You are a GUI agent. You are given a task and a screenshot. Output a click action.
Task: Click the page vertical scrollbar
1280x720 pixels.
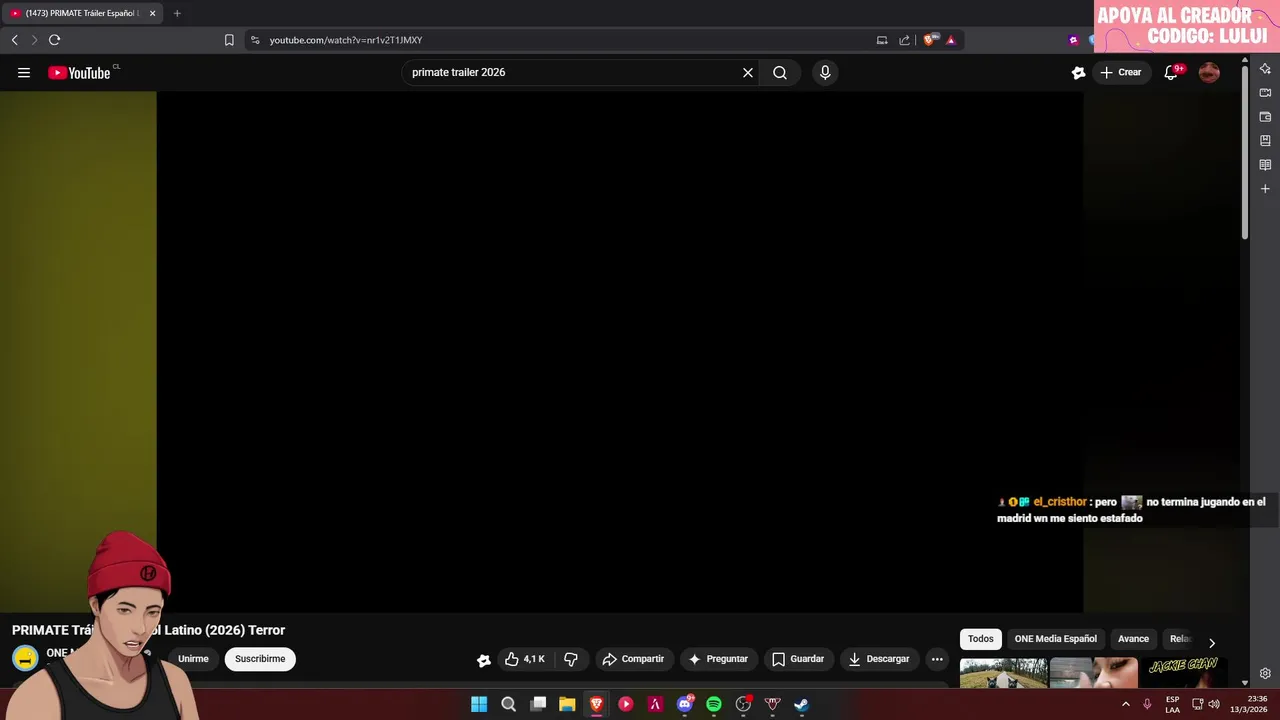[1245, 150]
